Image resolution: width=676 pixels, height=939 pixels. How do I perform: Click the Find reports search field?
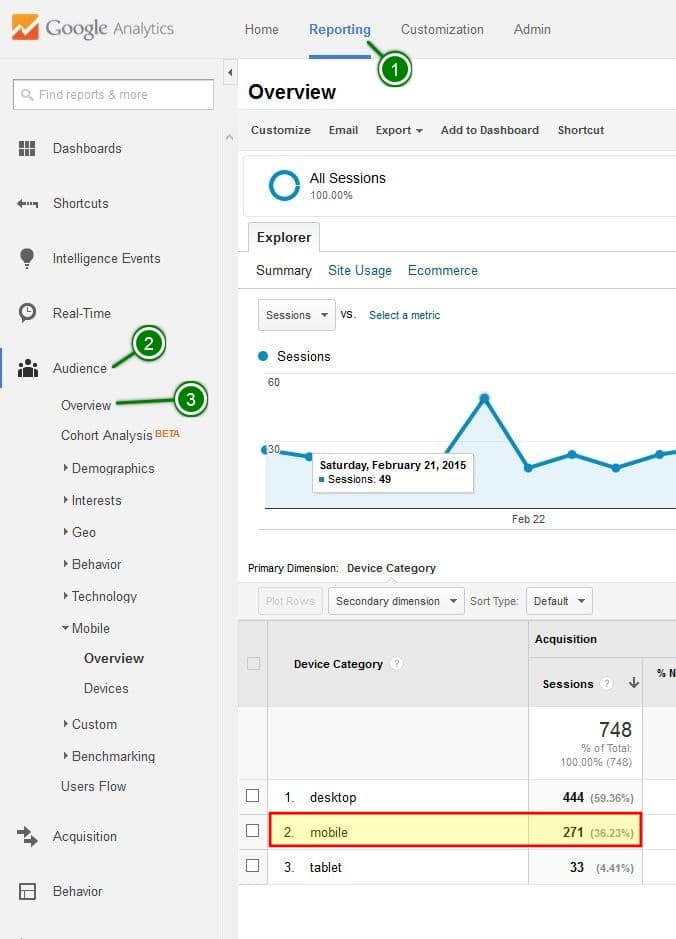coord(113,95)
